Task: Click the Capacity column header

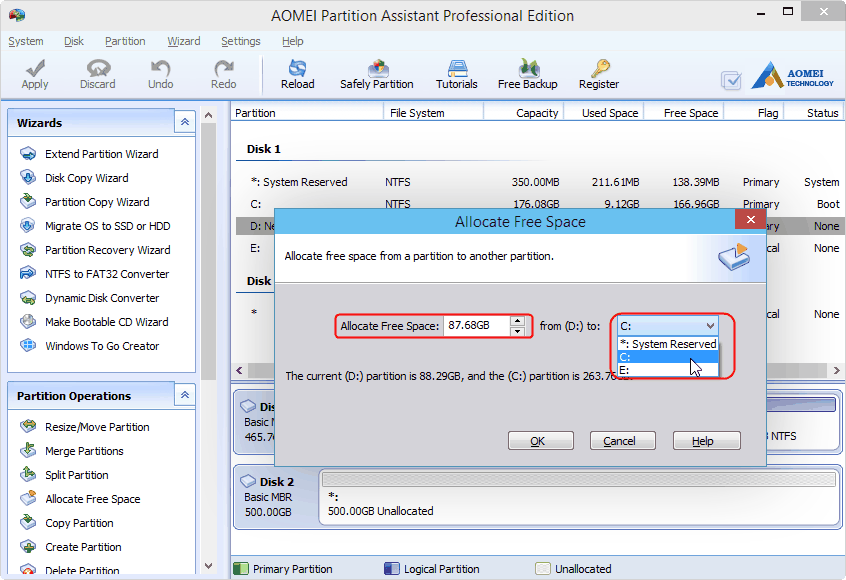Action: tap(536, 113)
